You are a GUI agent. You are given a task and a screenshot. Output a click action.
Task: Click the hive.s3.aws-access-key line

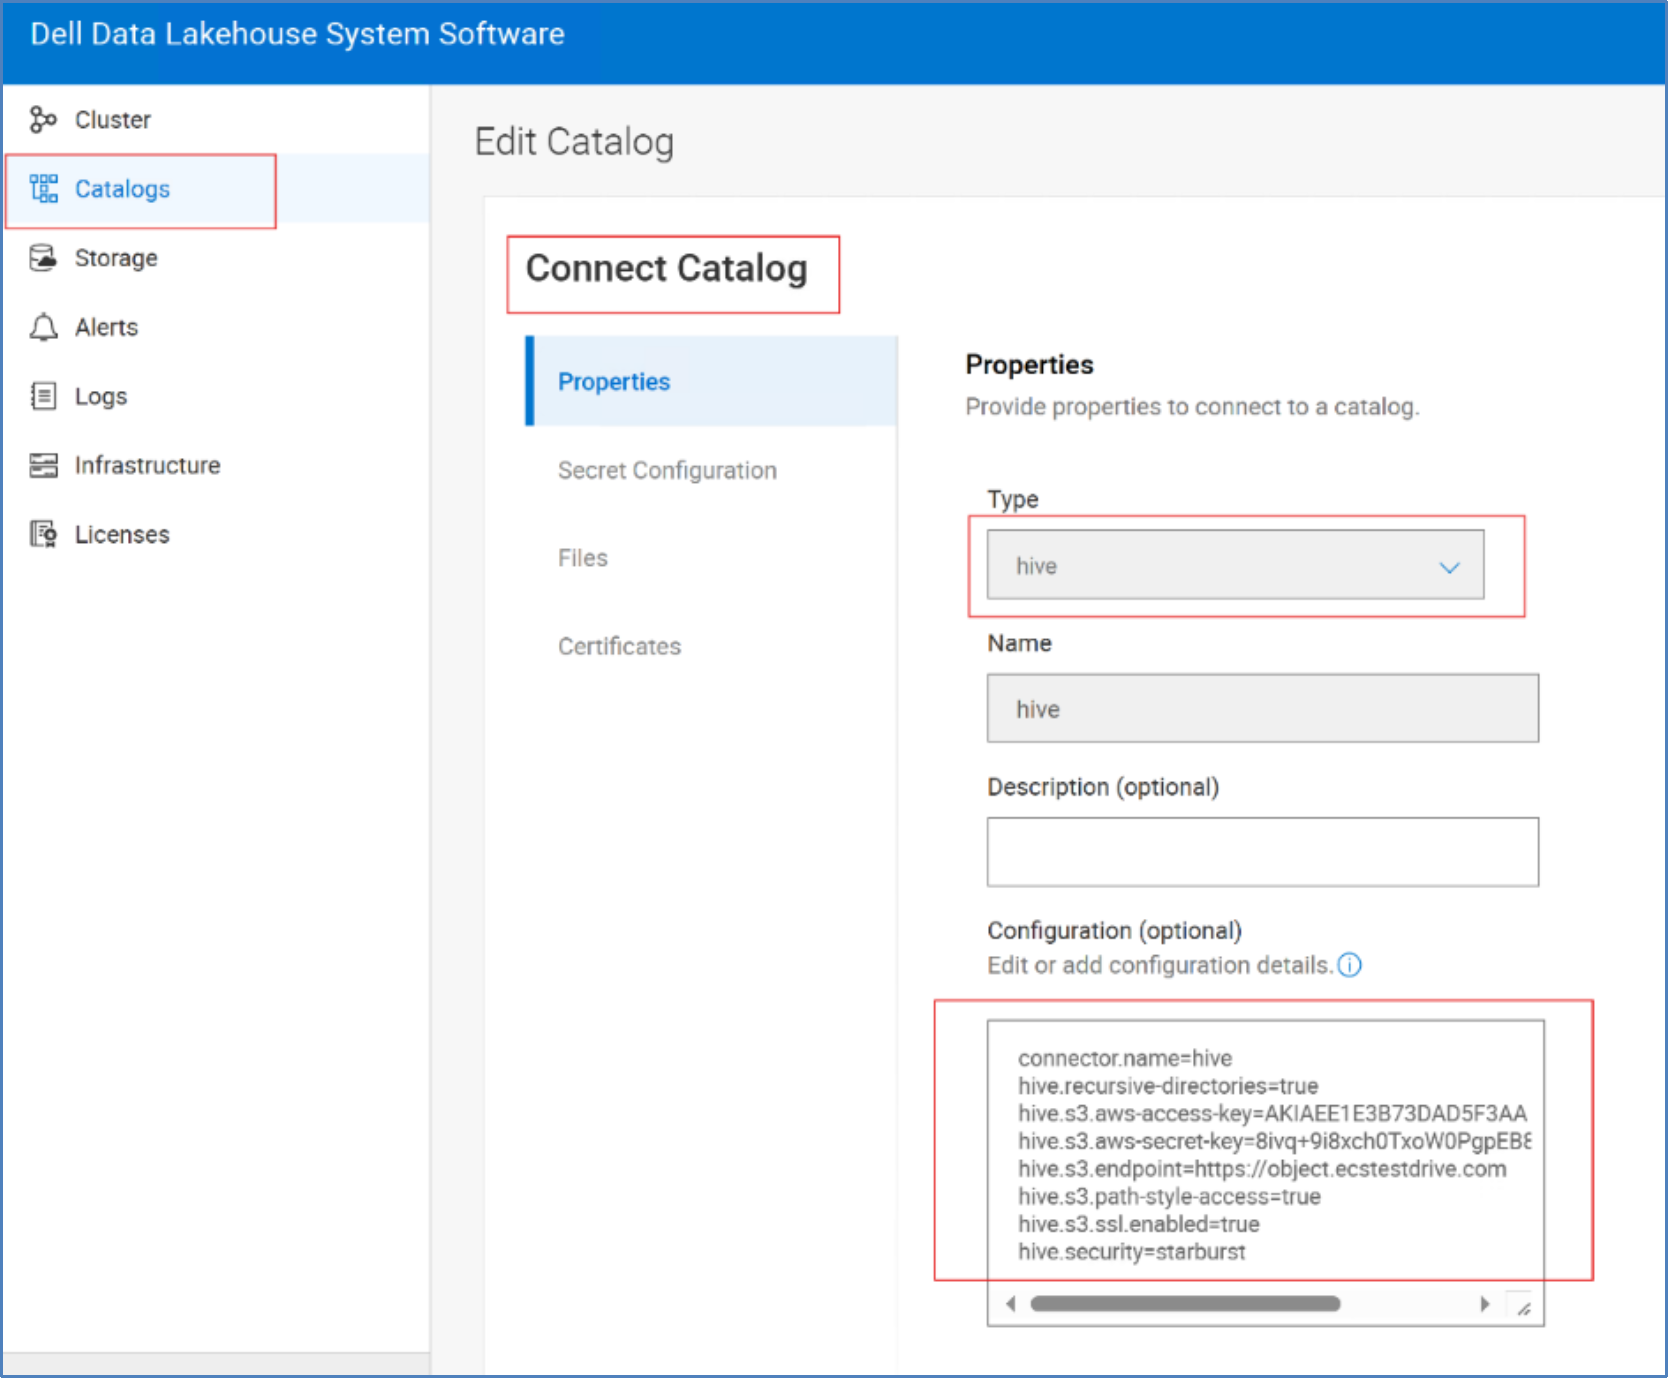click(x=1273, y=1114)
